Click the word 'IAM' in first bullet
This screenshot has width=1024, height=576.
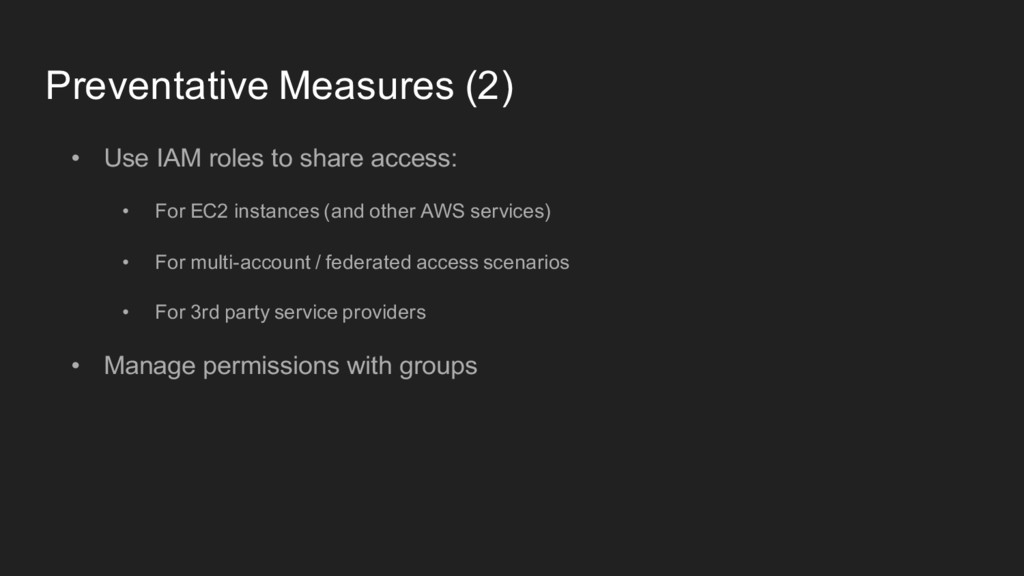coord(179,158)
